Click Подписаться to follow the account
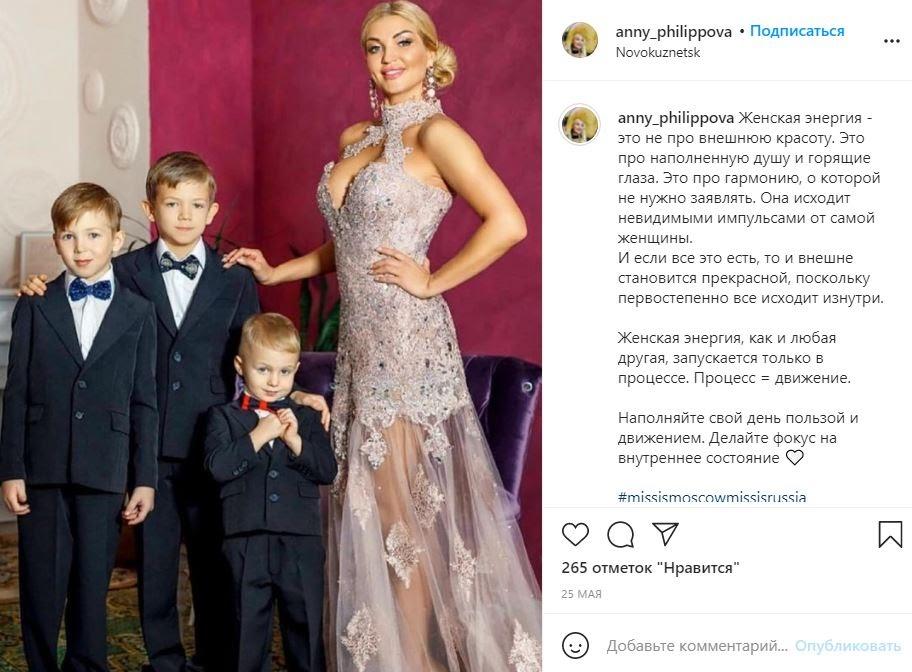 (x=797, y=31)
